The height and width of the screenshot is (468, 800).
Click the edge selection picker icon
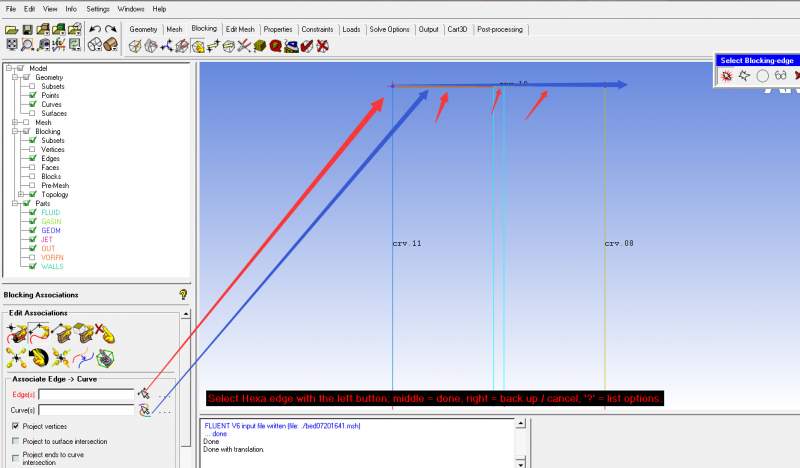point(144,394)
